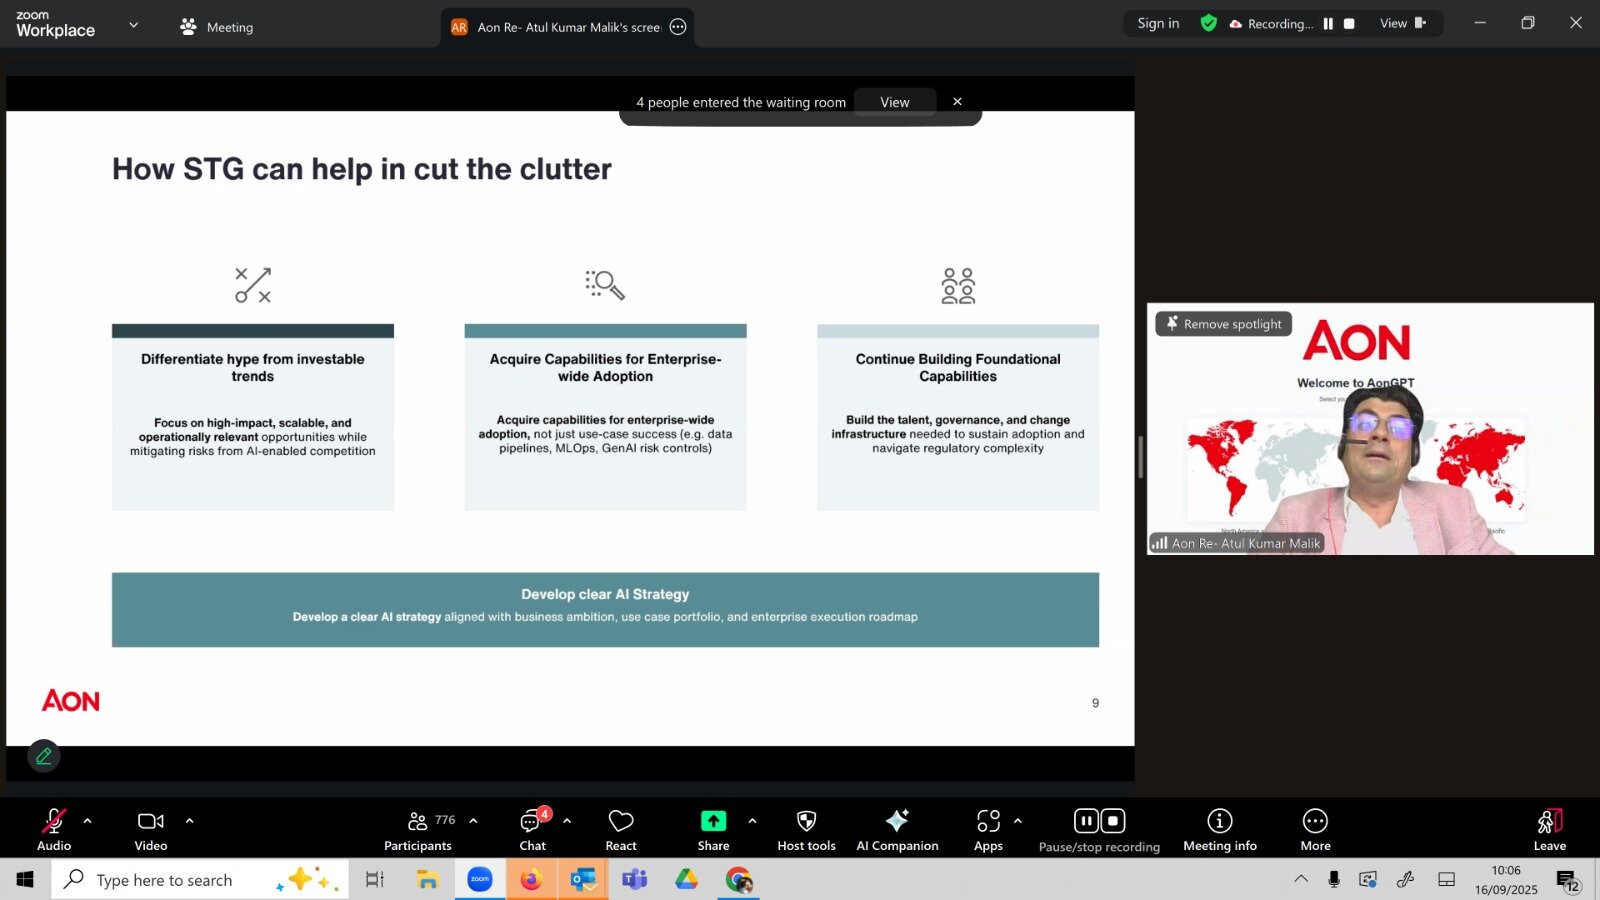Click the Windows taskbar search box
Viewport: 1600px width, 900px height.
165,880
